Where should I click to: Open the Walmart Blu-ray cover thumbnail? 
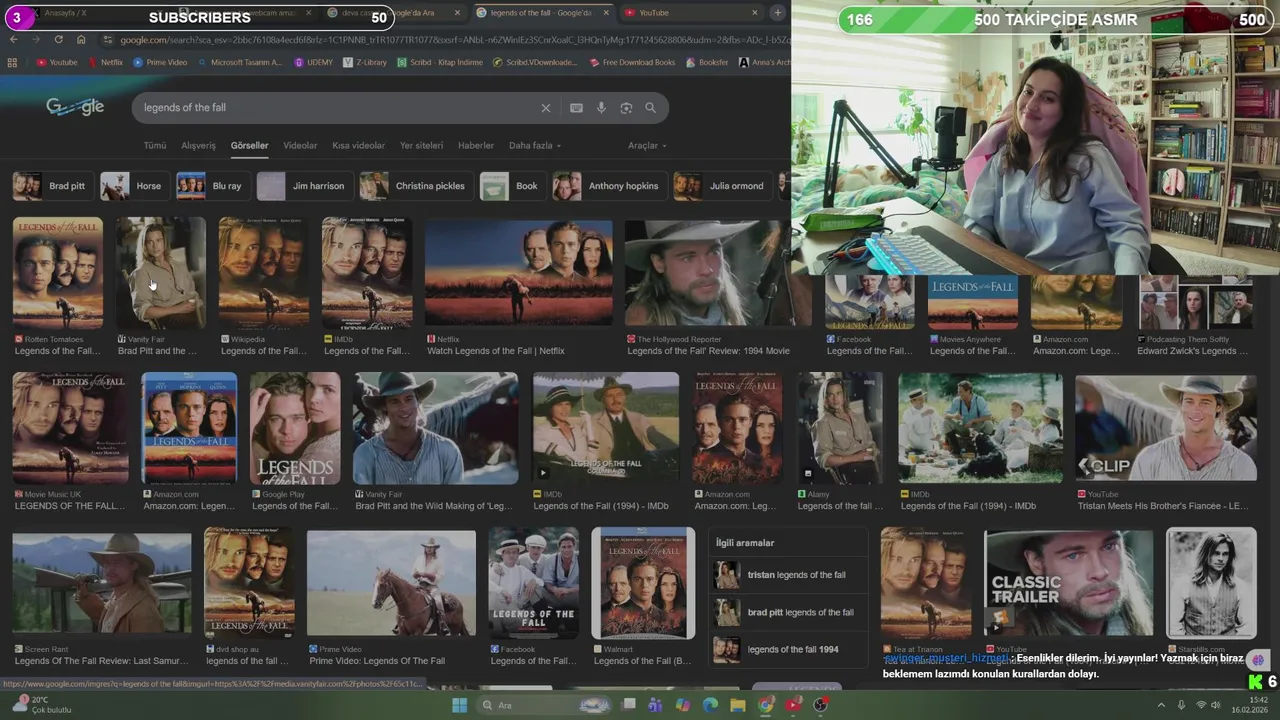(x=642, y=583)
